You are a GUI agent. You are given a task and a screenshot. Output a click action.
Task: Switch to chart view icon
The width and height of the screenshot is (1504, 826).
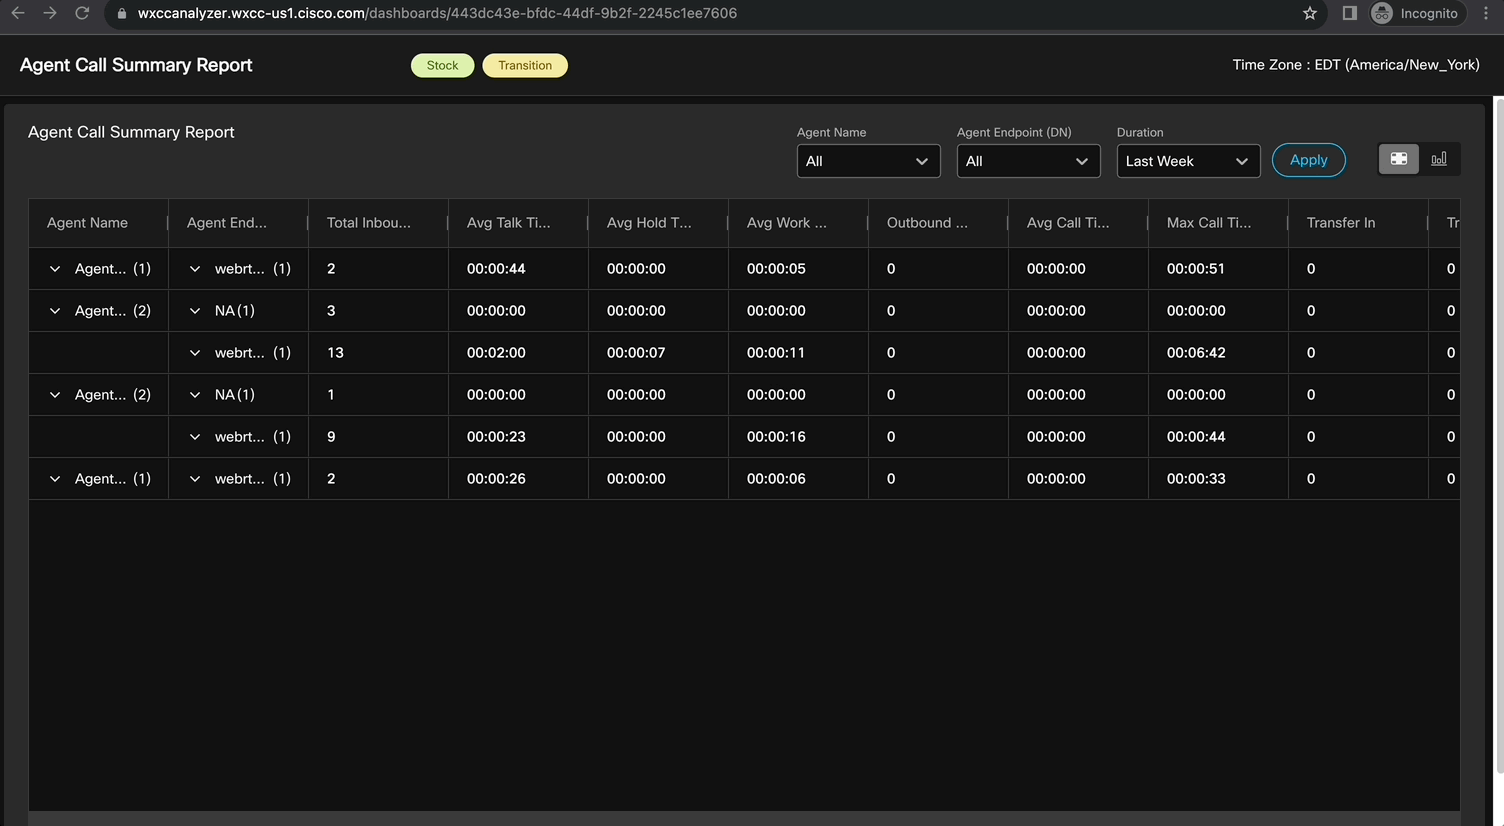click(1439, 159)
